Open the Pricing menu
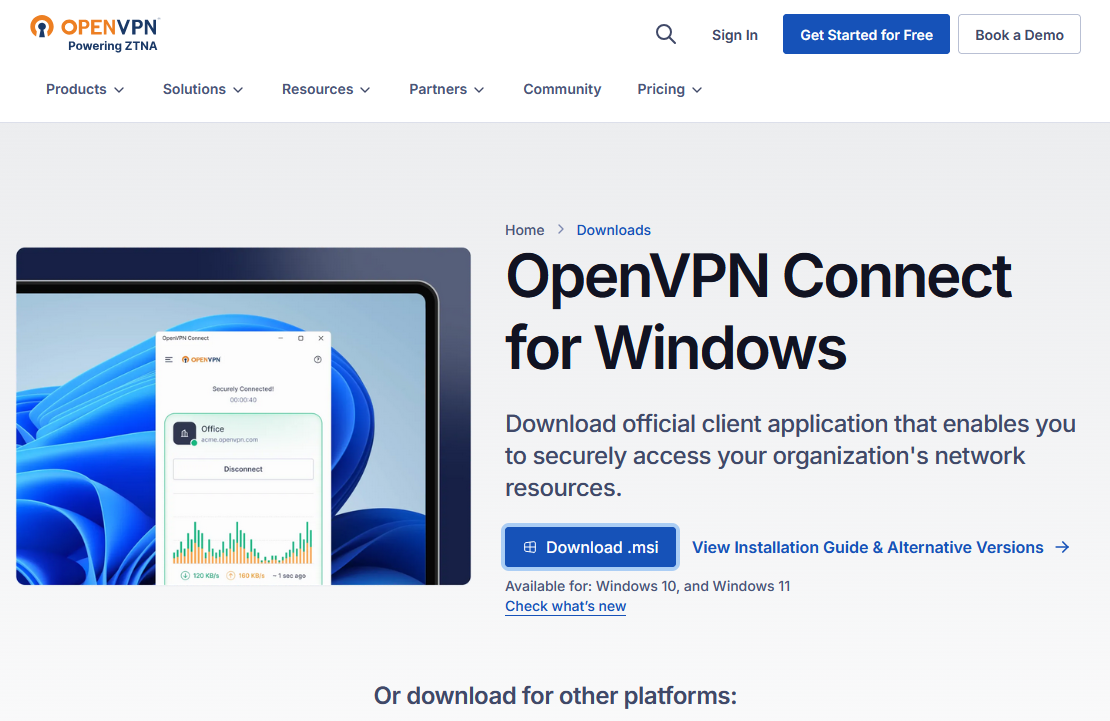Viewport: 1110px width, 721px height. tap(670, 89)
